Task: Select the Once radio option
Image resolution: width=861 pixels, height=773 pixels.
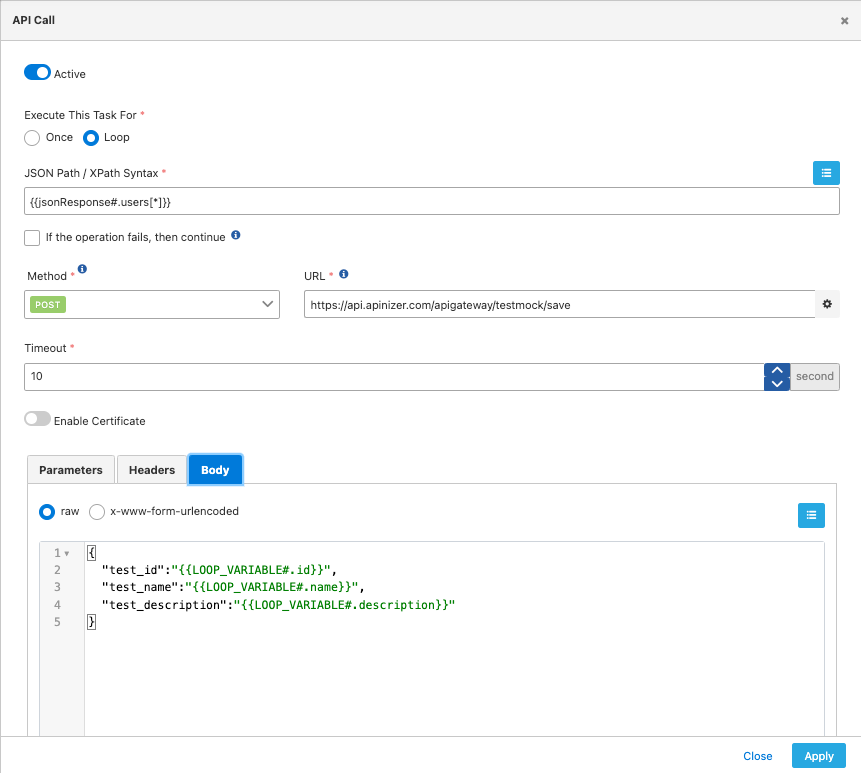Action: 32,137
